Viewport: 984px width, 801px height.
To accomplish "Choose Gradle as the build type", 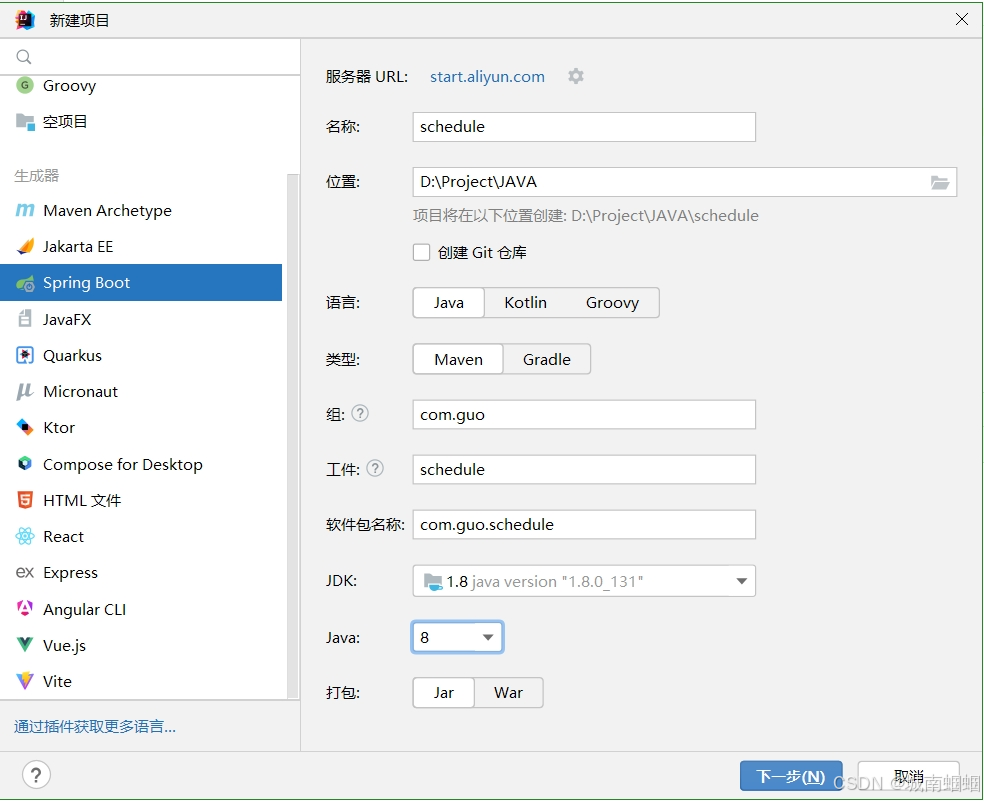I will [x=547, y=360].
